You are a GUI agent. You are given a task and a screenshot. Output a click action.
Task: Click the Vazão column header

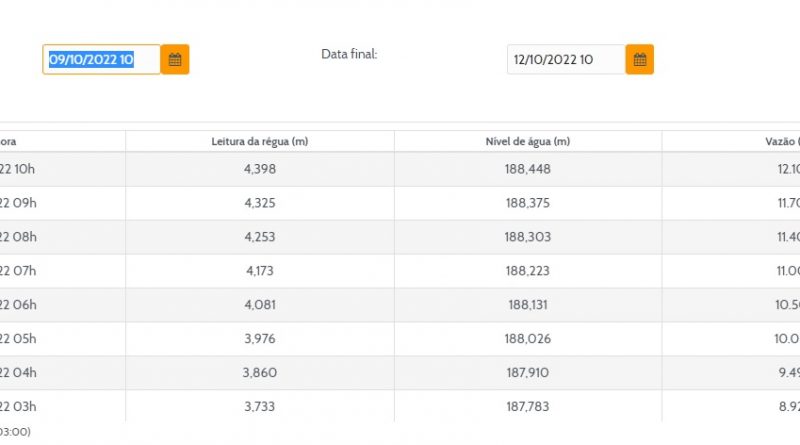[780, 141]
